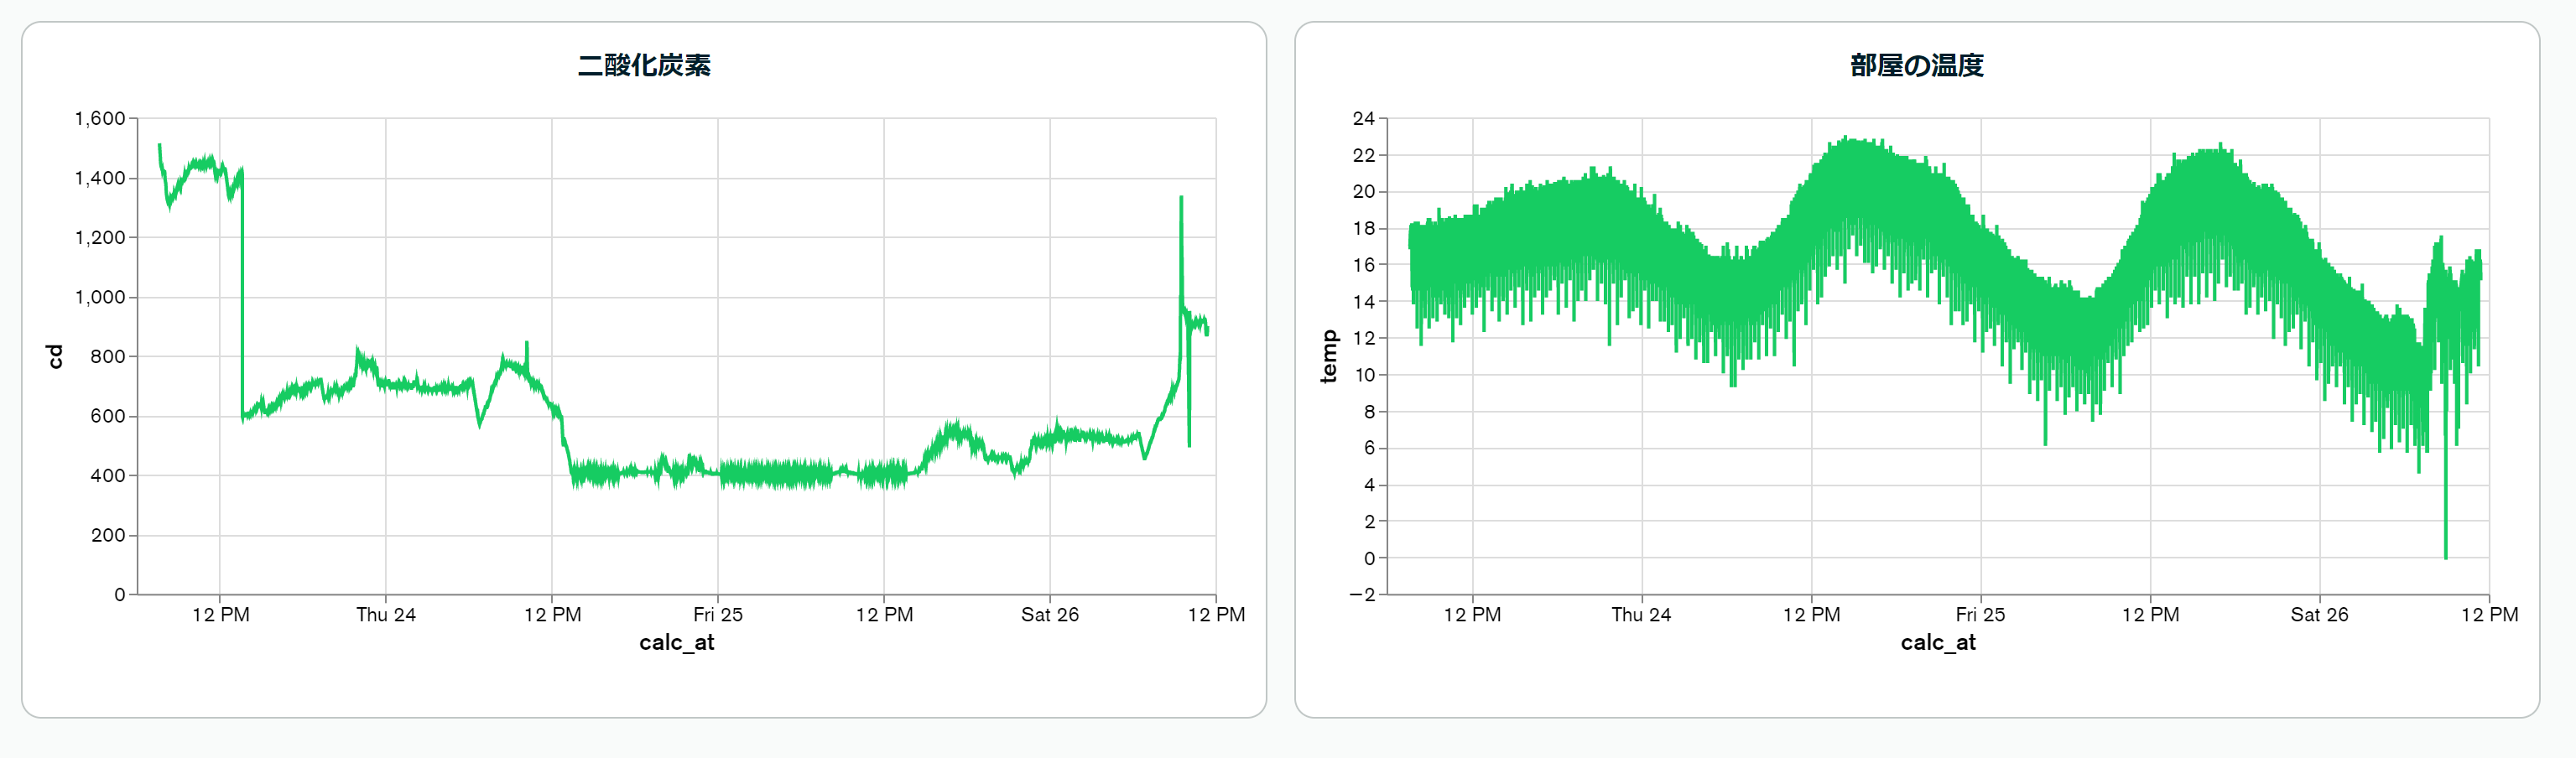Click the 二酸化炭素 chart title

coord(644,66)
